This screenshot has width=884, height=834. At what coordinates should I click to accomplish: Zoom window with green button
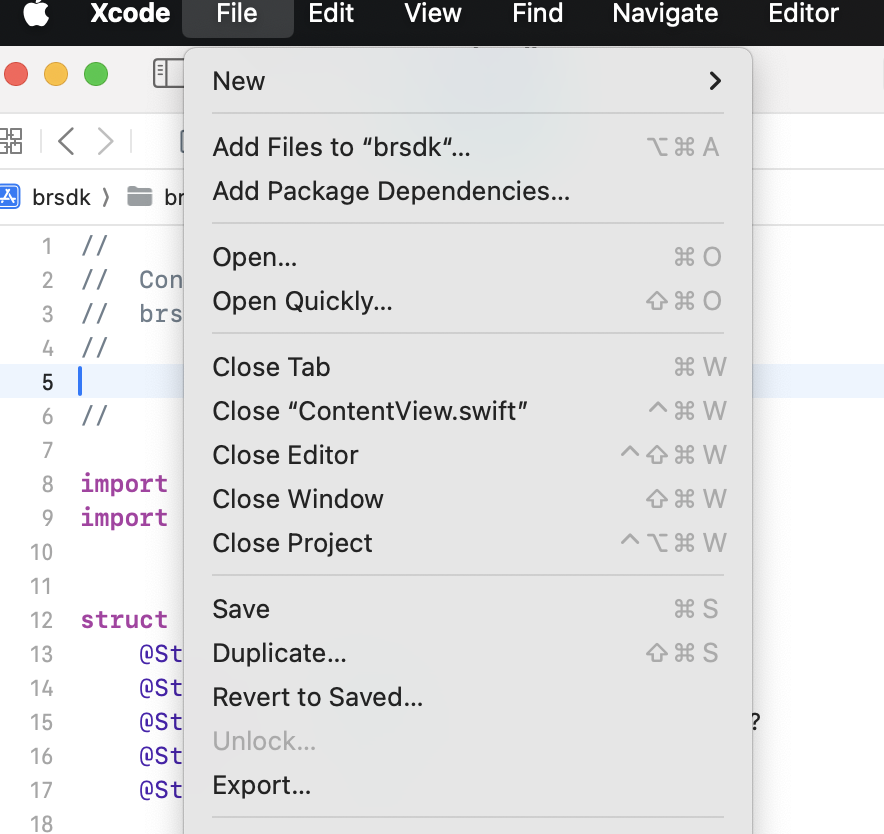click(x=96, y=74)
